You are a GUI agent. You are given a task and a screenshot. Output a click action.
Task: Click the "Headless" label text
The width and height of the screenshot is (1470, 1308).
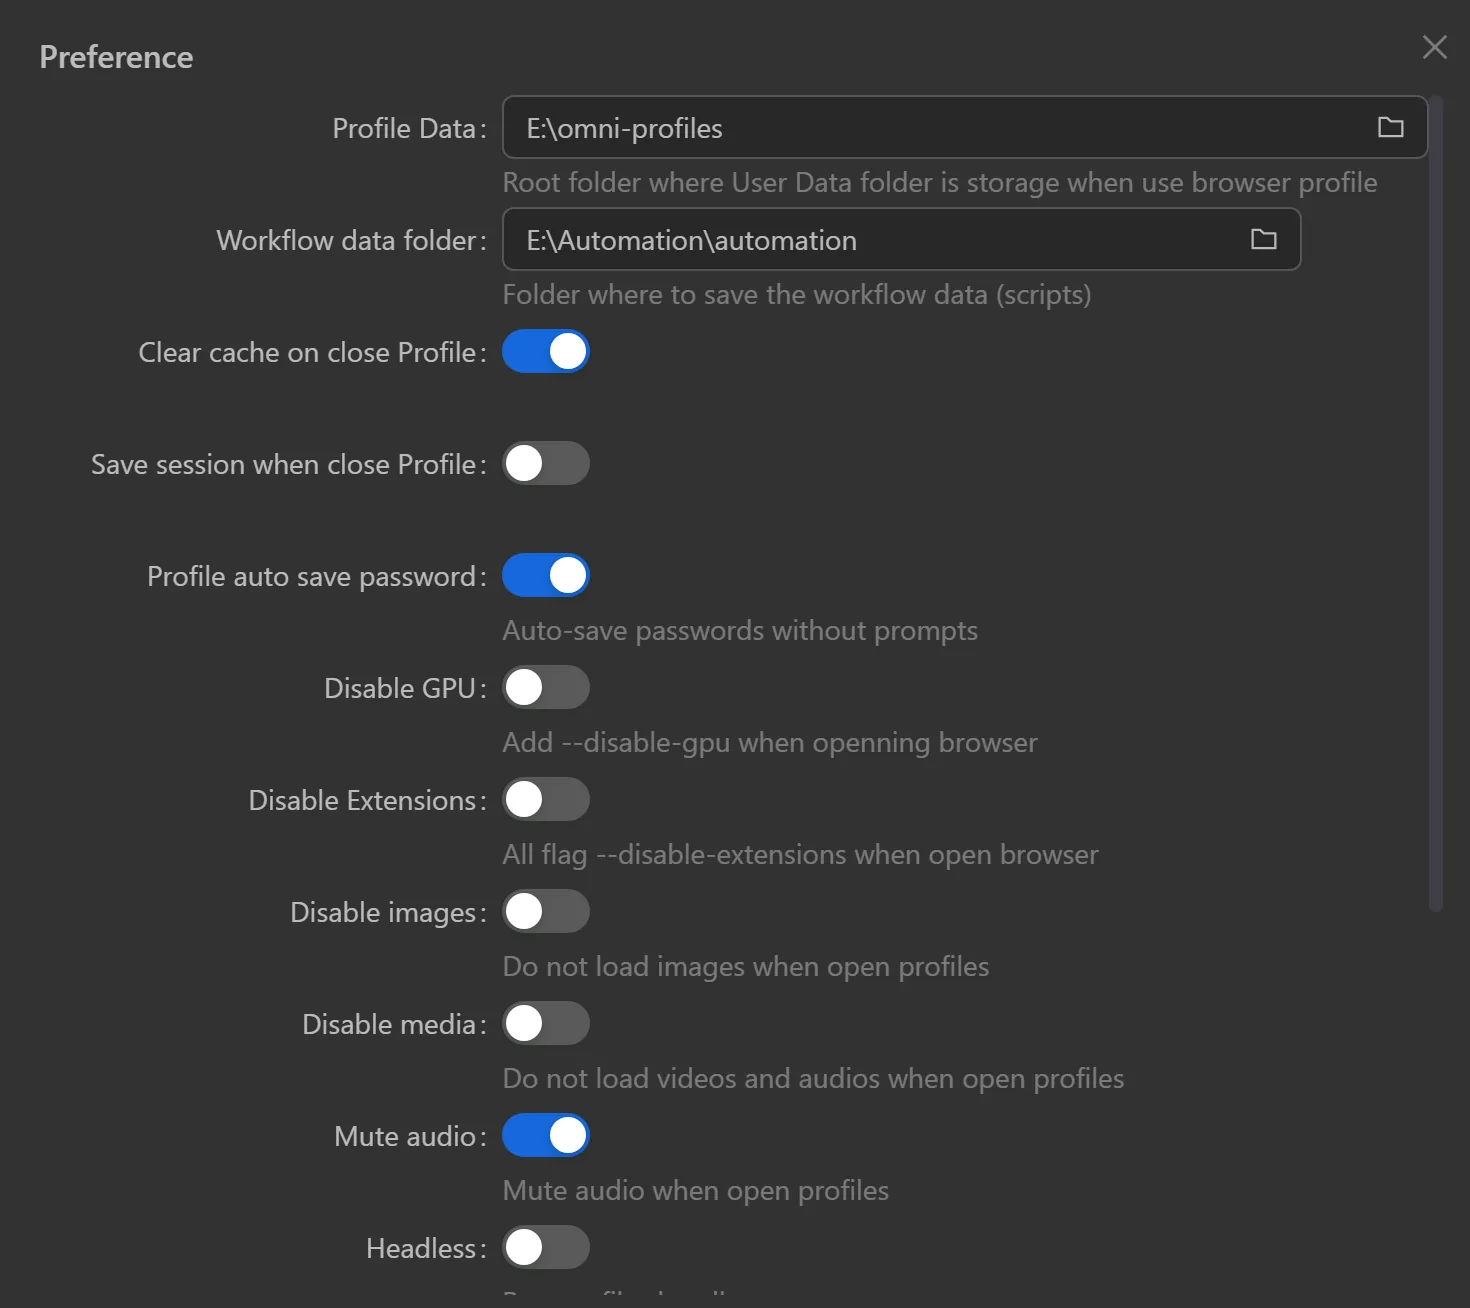(421, 1249)
